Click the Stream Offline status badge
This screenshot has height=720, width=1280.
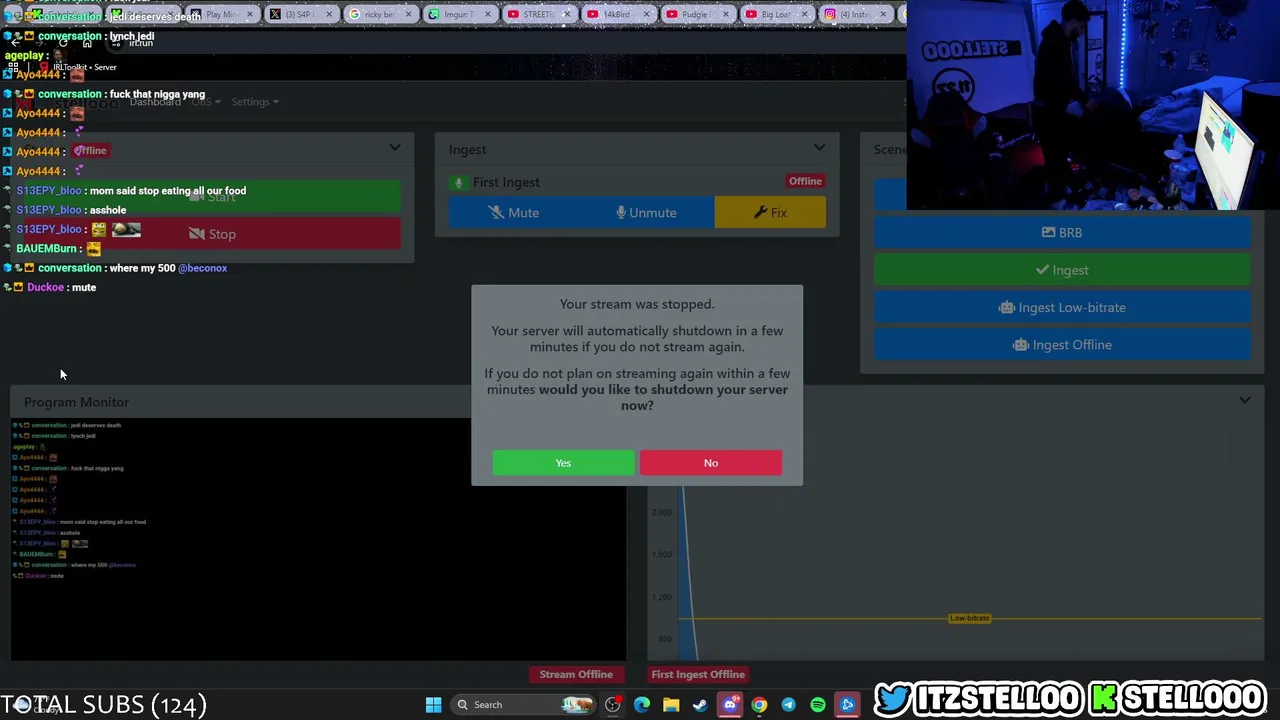click(576, 674)
